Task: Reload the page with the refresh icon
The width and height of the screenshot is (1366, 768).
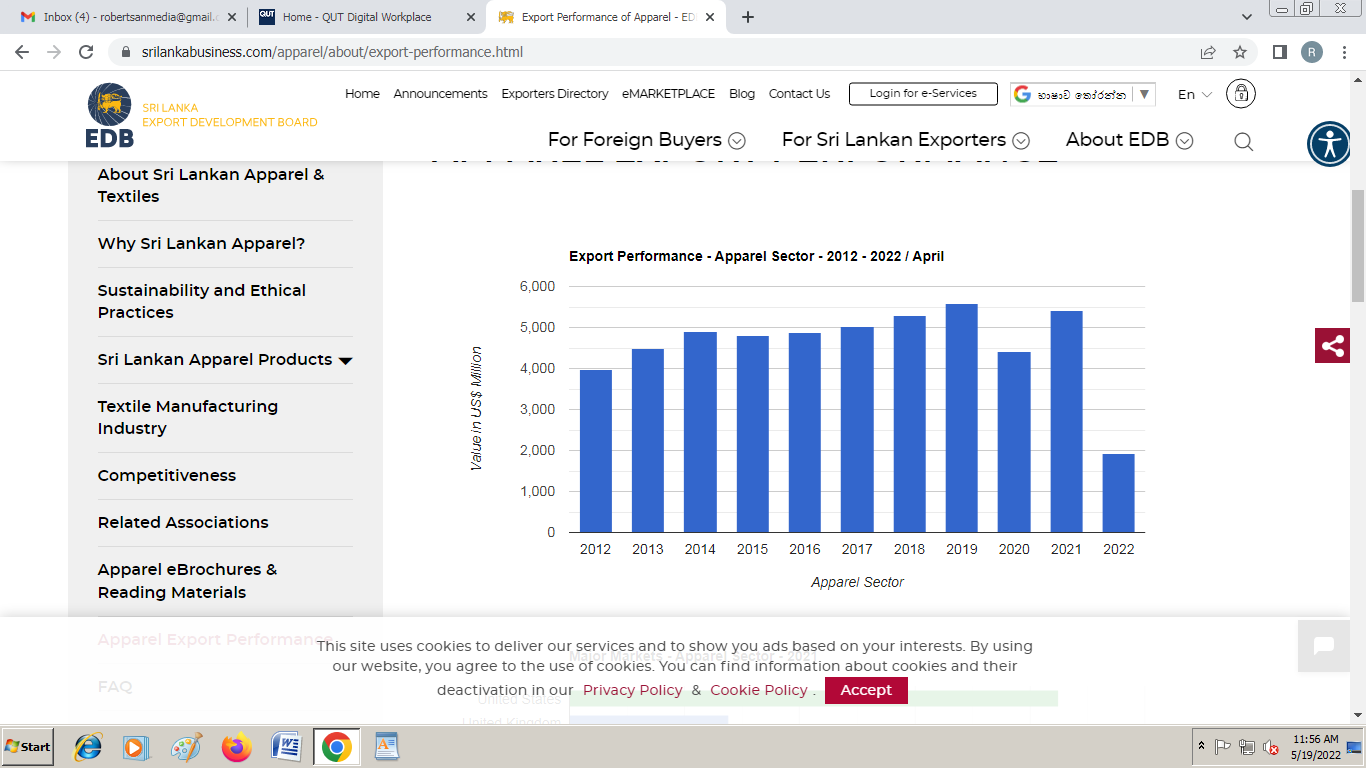Action: (x=86, y=52)
